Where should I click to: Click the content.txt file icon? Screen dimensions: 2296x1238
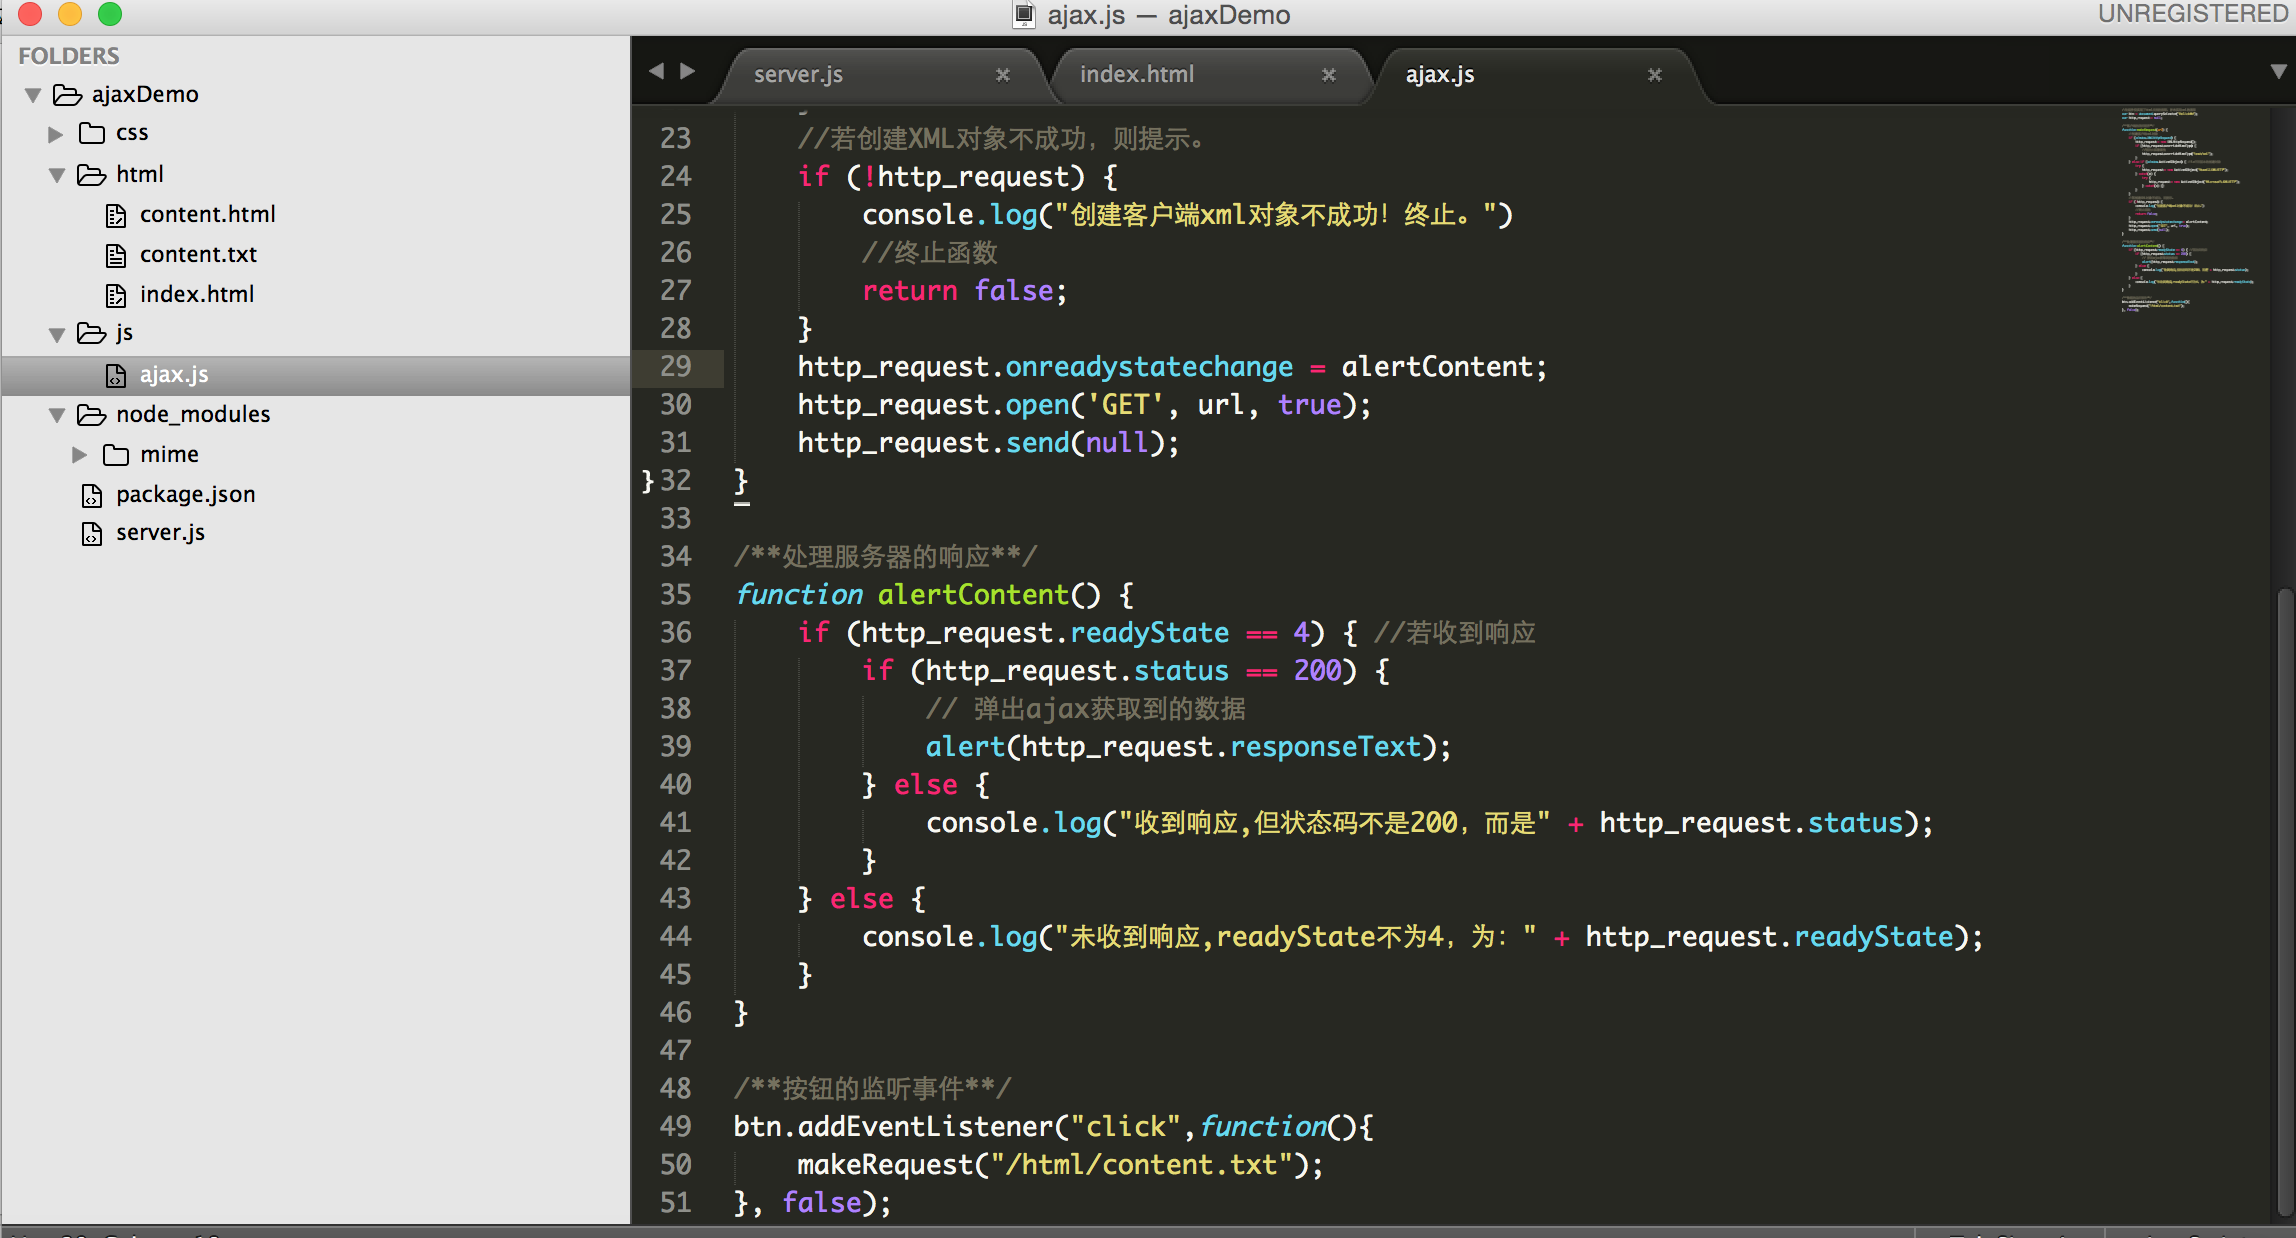(x=116, y=255)
